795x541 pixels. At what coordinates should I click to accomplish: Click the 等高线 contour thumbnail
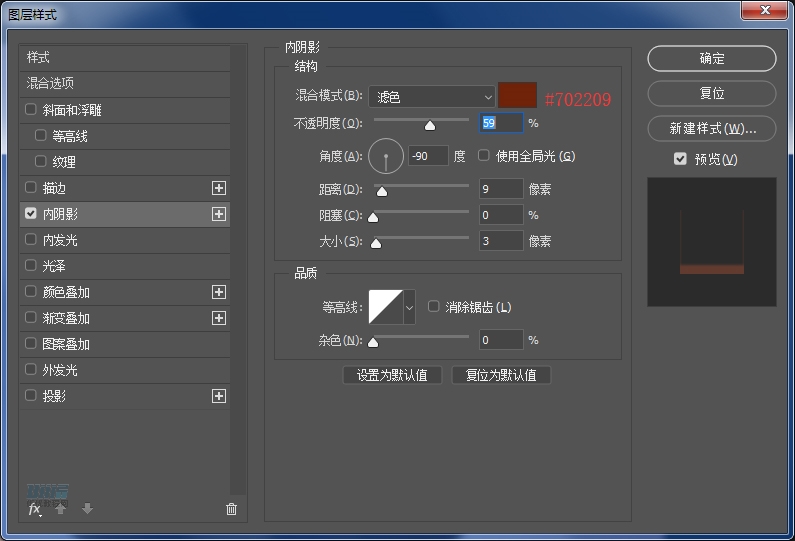click(386, 307)
